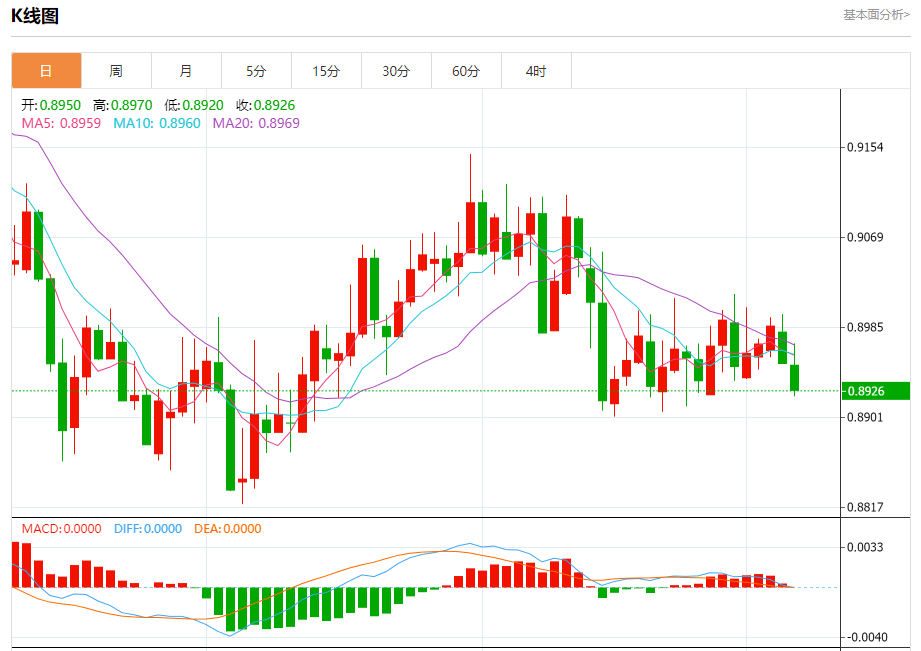921x651 pixels.
Task: Click the DIFF:0.0000 label
Action: (148, 529)
